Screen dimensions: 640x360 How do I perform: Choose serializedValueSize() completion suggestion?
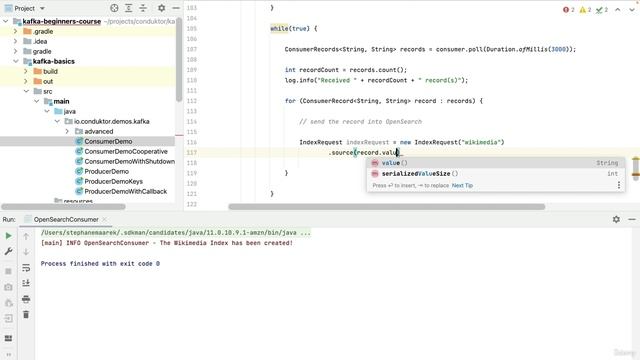[496, 173]
